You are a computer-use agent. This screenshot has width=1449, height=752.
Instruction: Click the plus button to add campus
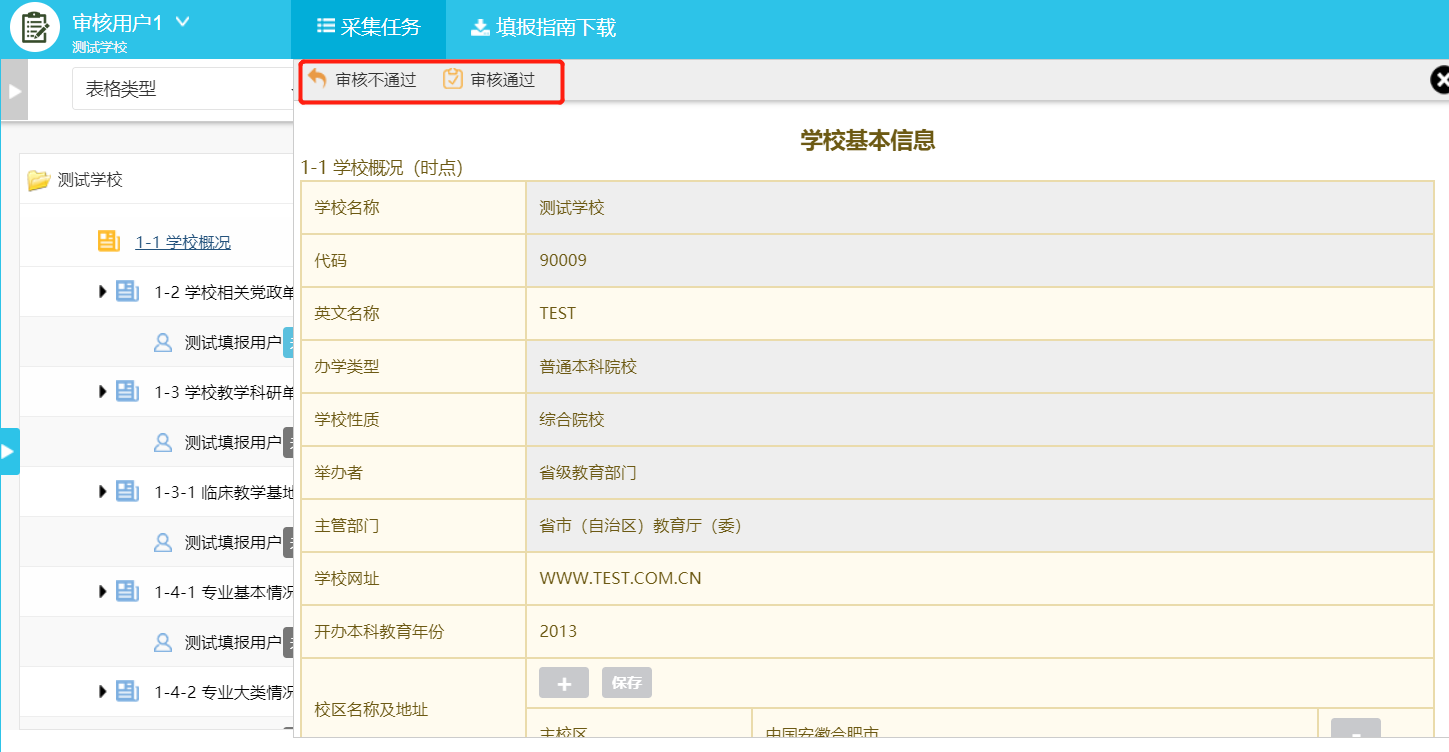564,683
